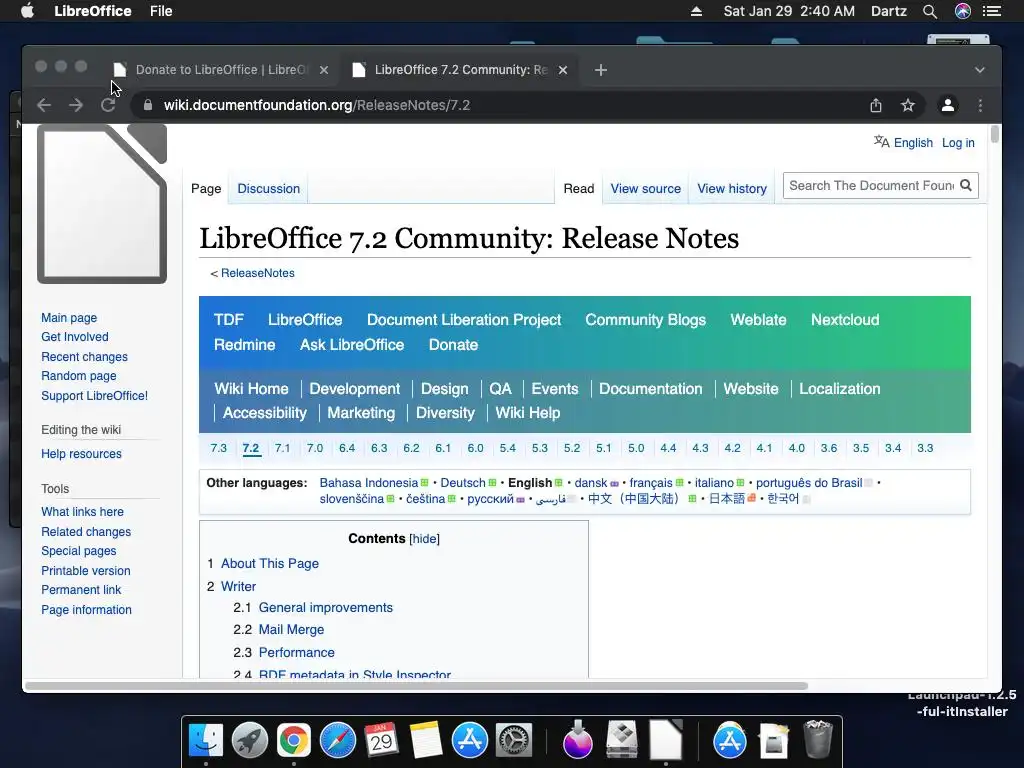Click the lock icon in the address bar
Image resolution: width=1024 pixels, height=768 pixels.
148,105
